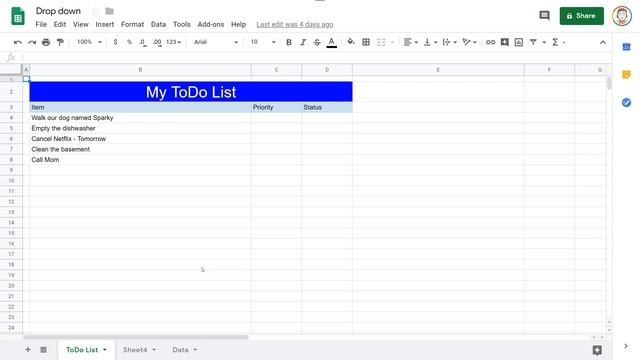Open Tasks side panel
The image size is (640, 360).
626,102
